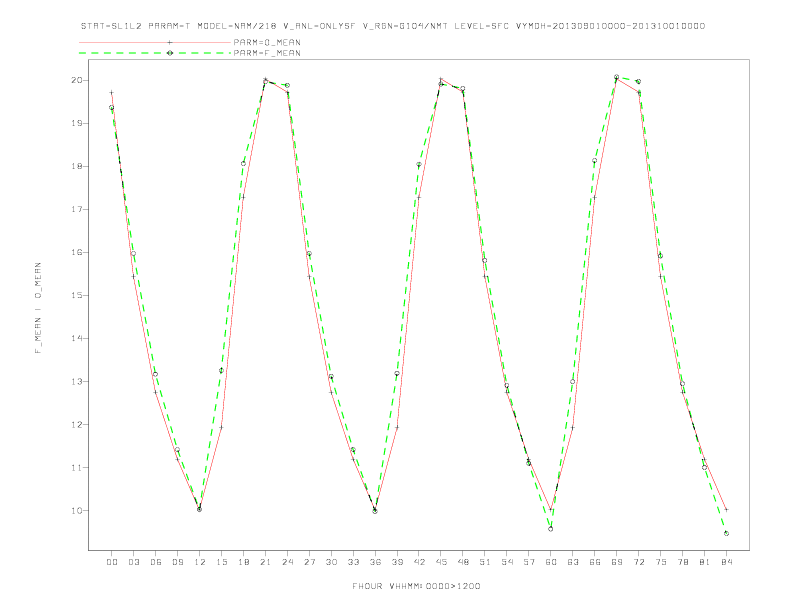Click y-axis tick label 14
This screenshot has width=792, height=612.
click(76, 338)
